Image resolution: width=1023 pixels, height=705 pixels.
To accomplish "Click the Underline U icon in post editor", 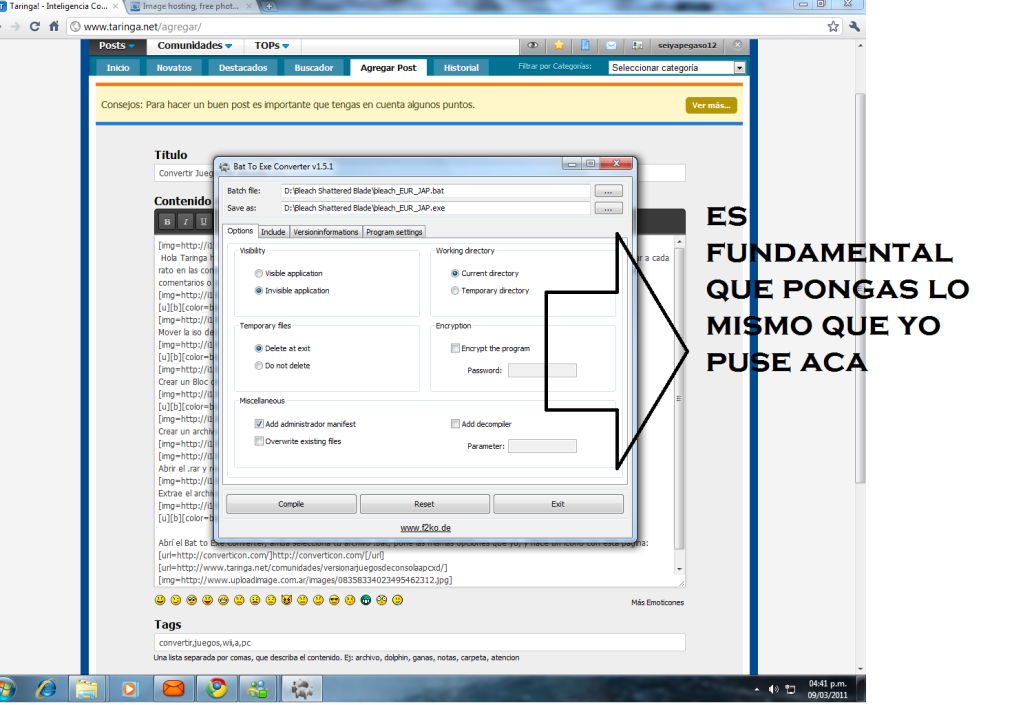I will click(x=204, y=222).
